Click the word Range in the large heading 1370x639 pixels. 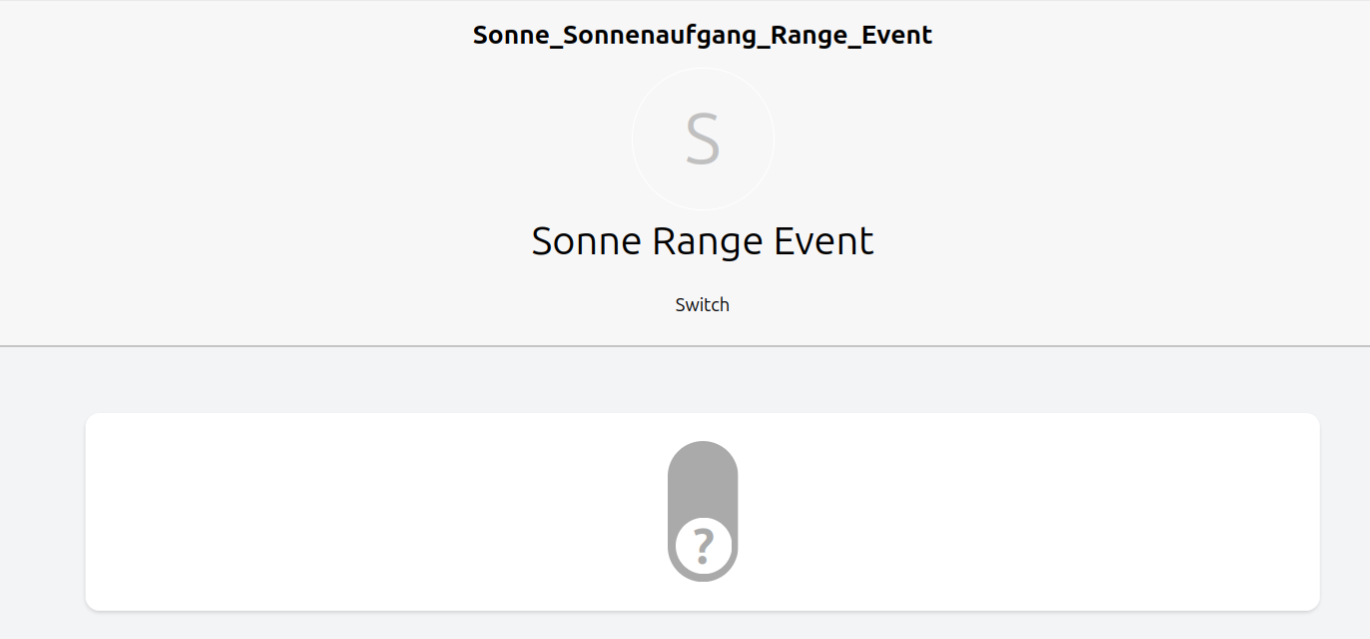(x=701, y=242)
